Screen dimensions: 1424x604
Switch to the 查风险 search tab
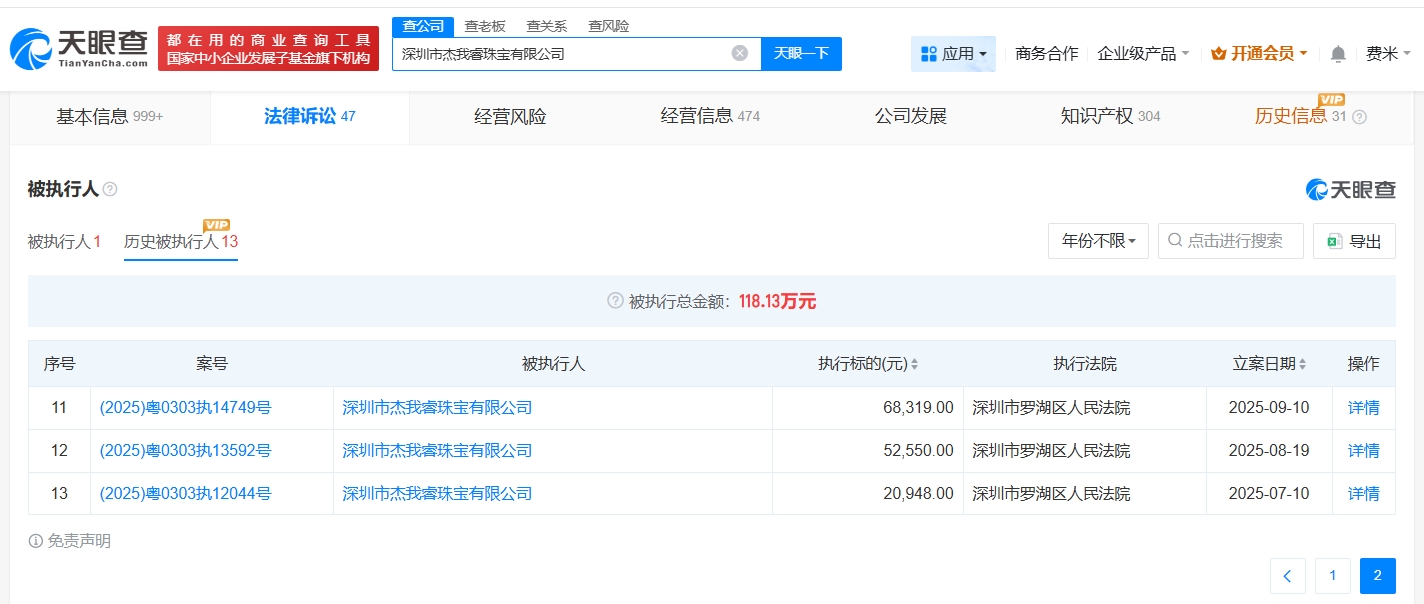coord(608,26)
